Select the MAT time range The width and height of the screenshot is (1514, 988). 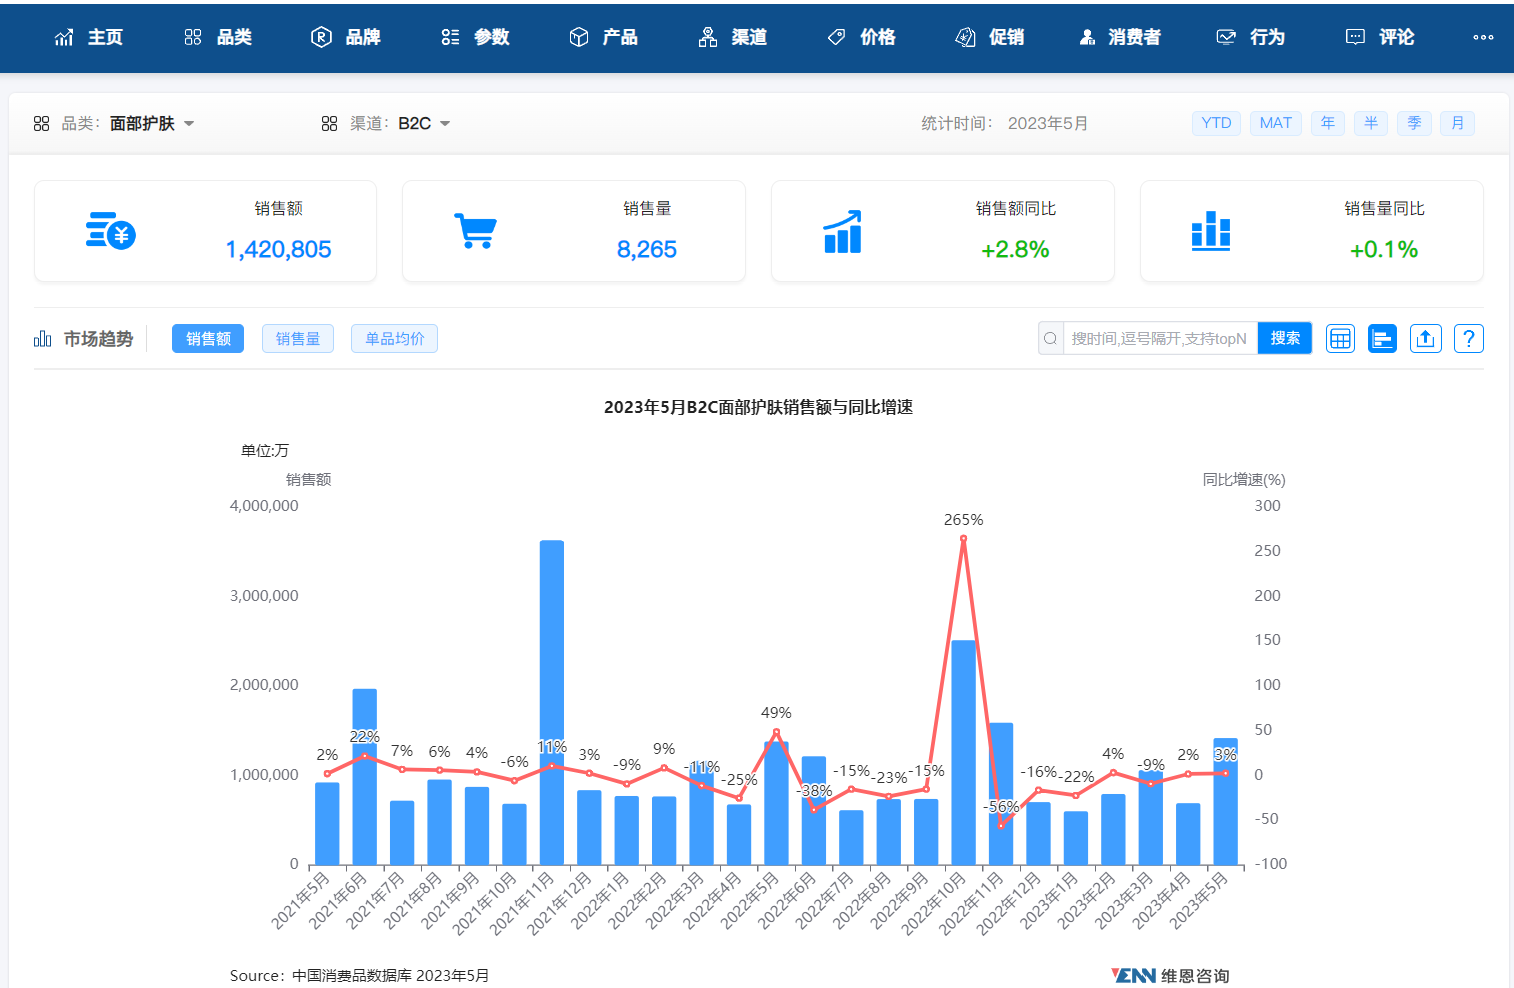1275,123
